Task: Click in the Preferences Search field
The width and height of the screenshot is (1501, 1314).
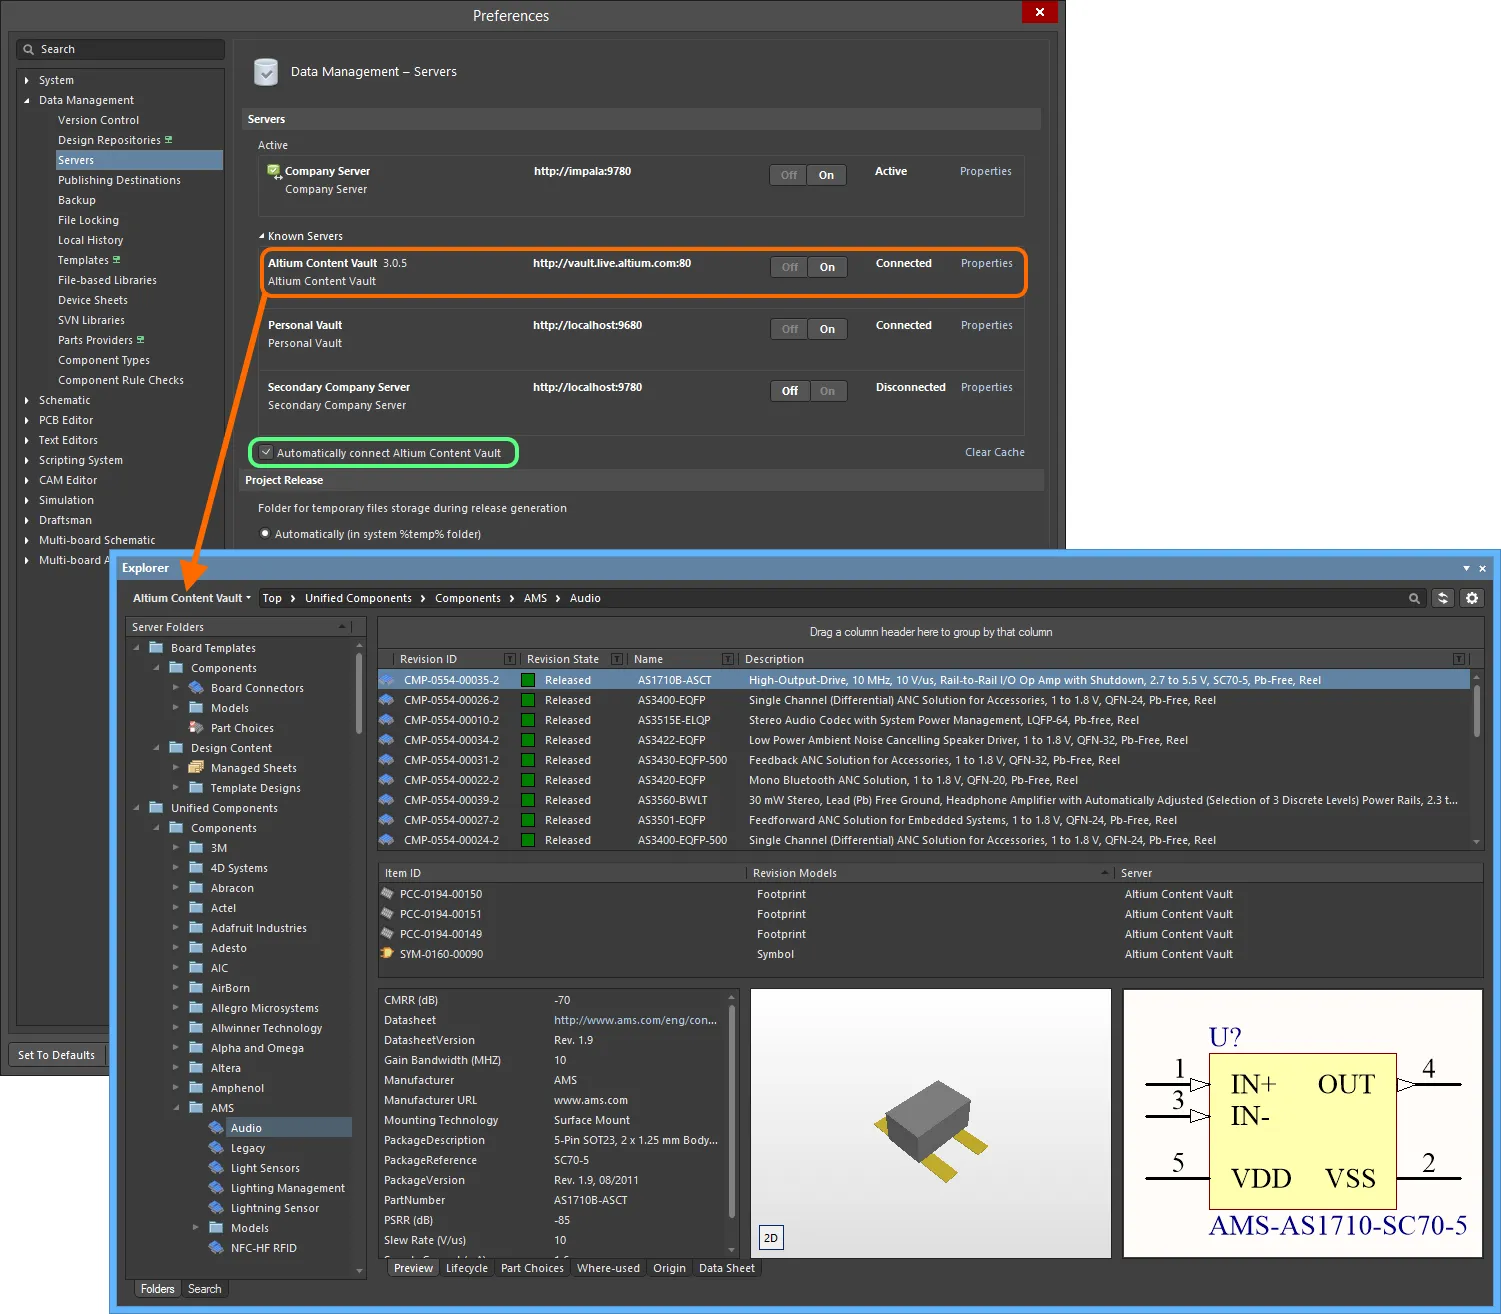Action: [120, 49]
